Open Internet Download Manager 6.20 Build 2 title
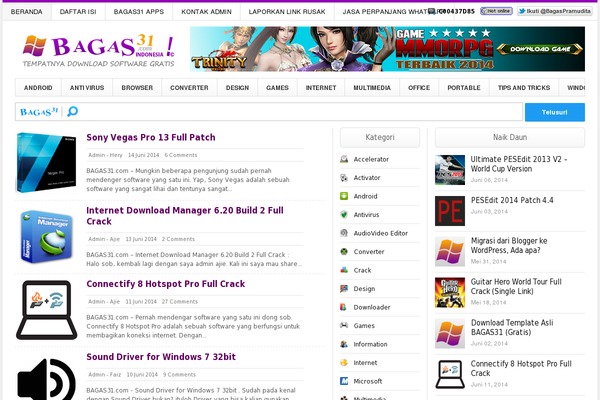Image resolution: width=600 pixels, height=400 pixels. [185, 216]
